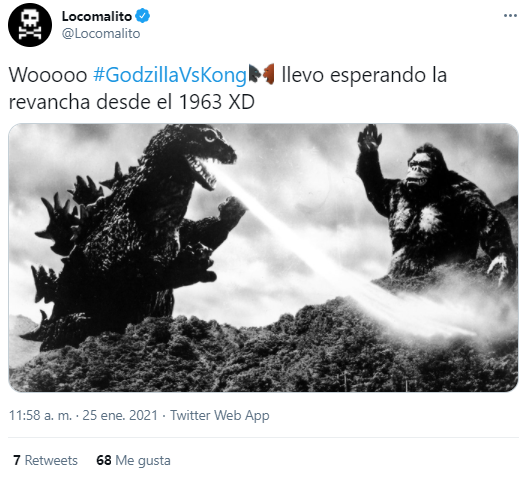The image size is (527, 482).
Task: Click the word Wooooo in the tweet
Action: (x=48, y=75)
